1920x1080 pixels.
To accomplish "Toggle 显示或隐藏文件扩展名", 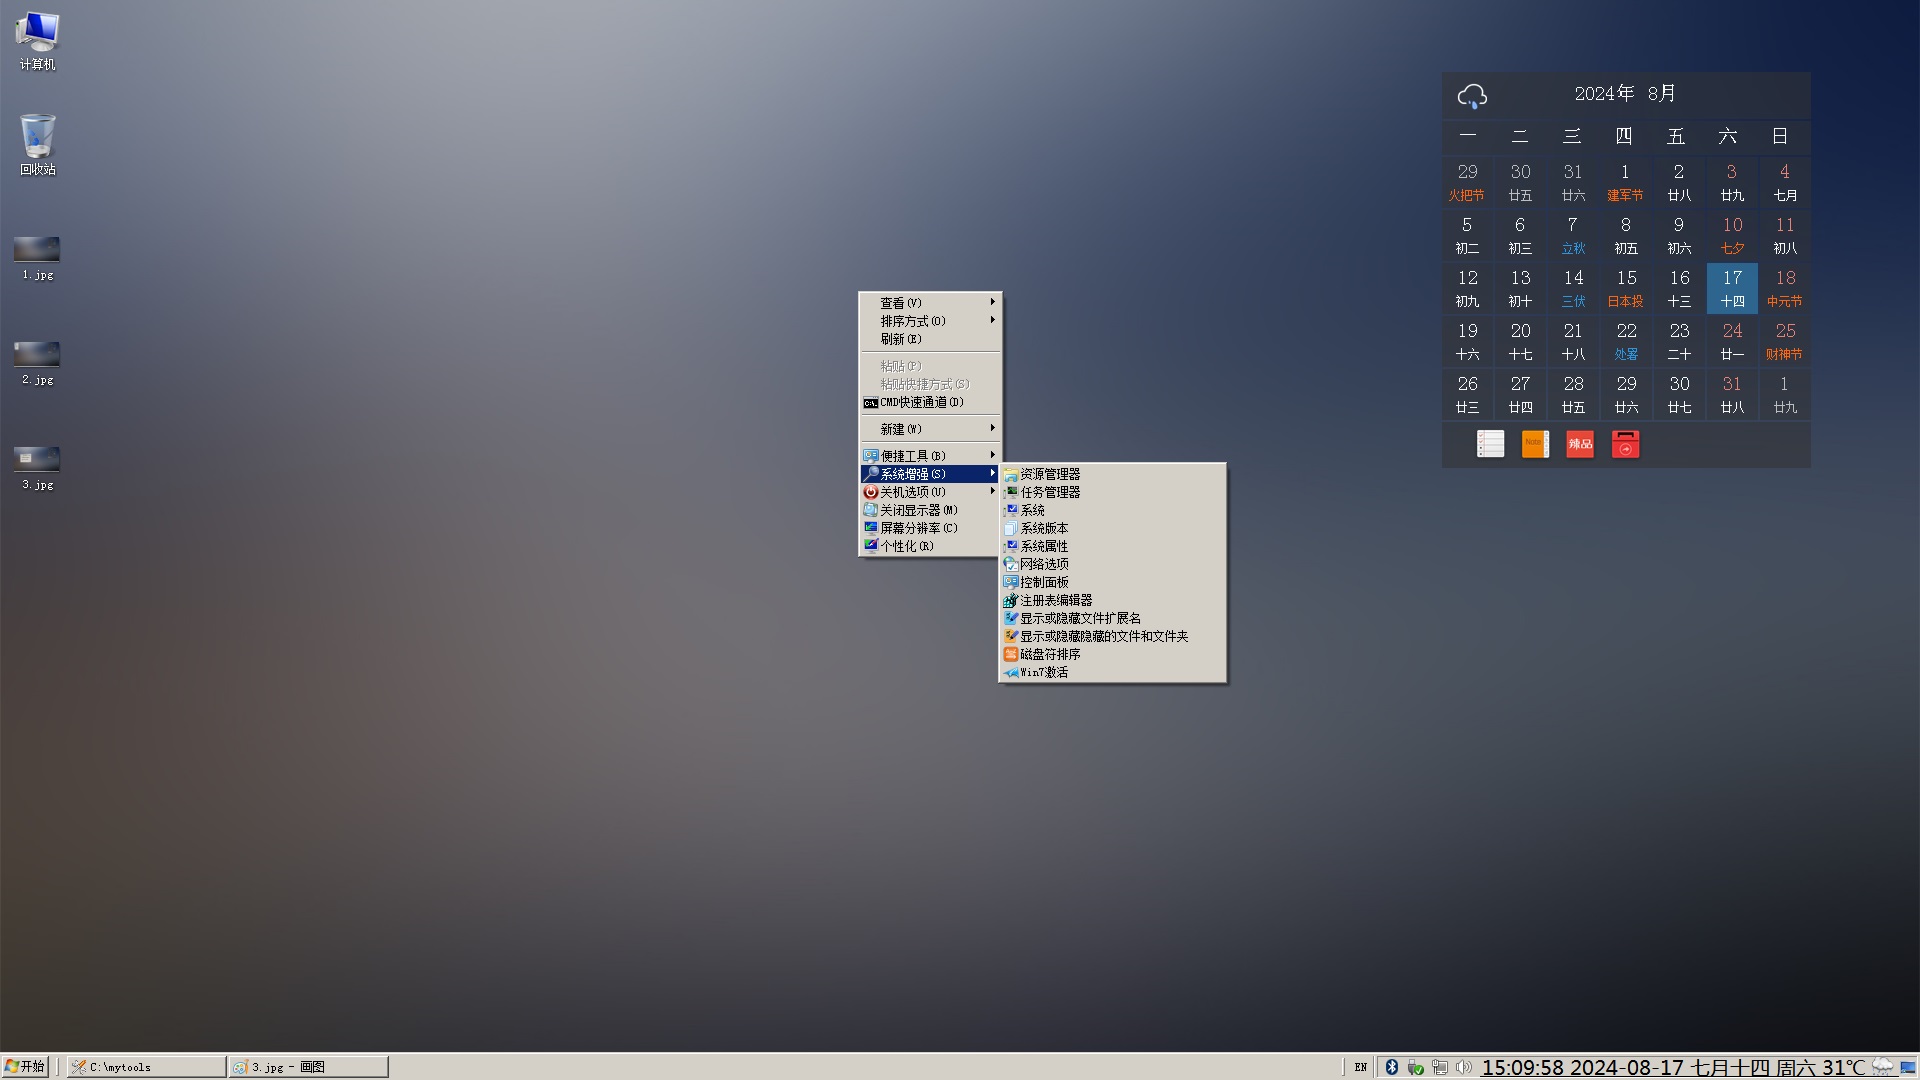I will pyautogui.click(x=1112, y=618).
